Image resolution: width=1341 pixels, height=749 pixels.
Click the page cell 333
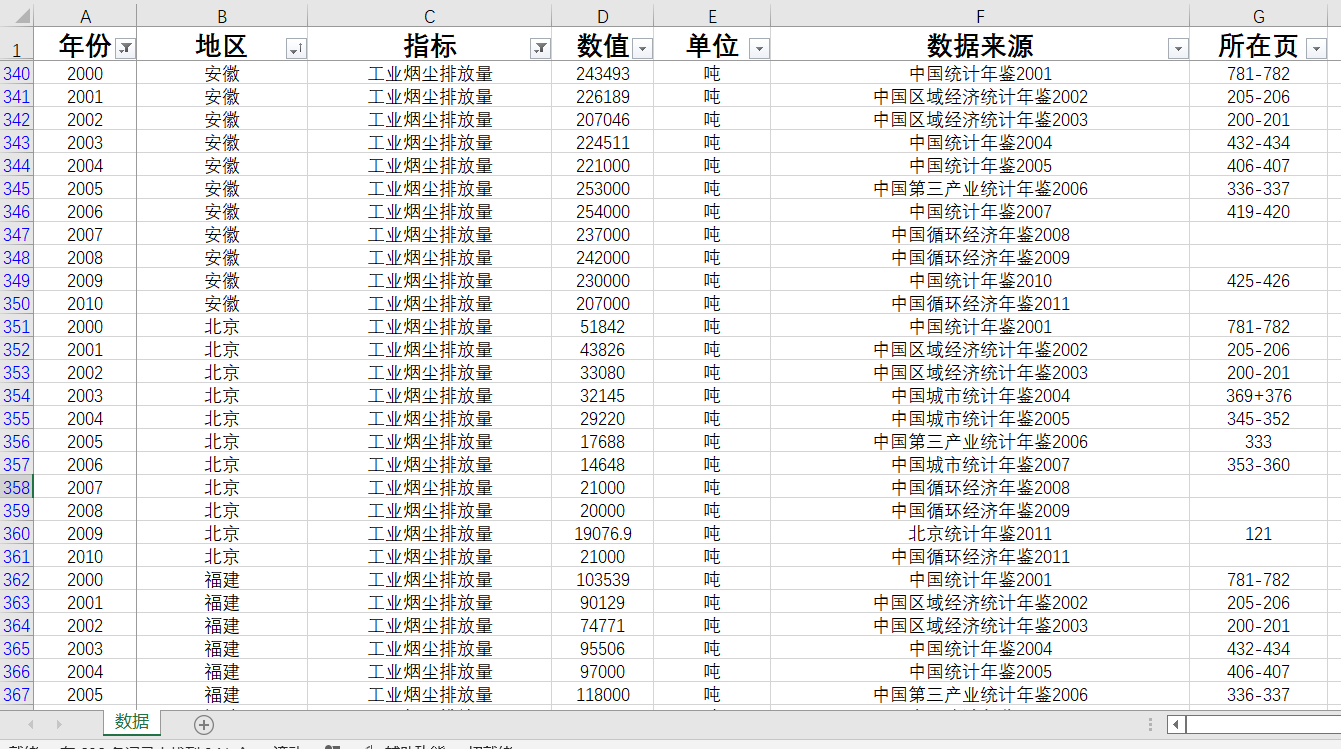(x=1259, y=442)
